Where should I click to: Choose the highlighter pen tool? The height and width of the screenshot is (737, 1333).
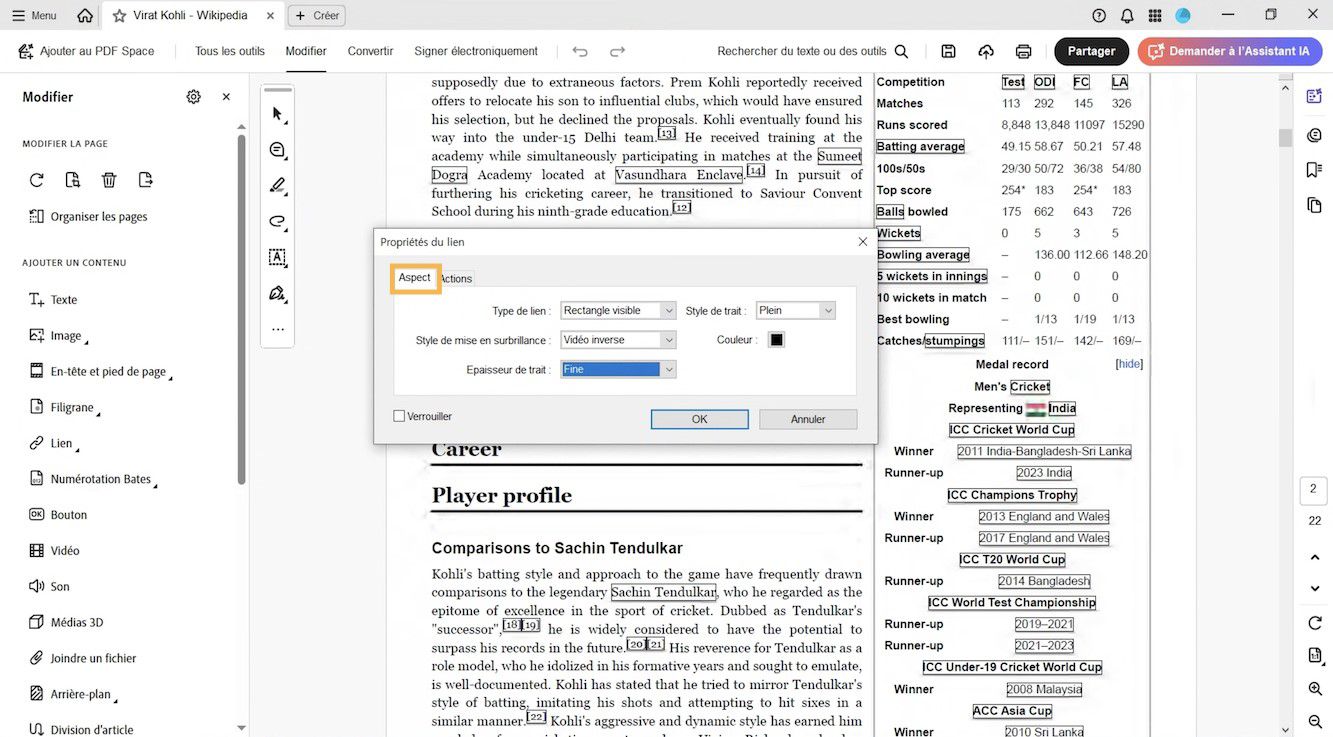point(277,185)
